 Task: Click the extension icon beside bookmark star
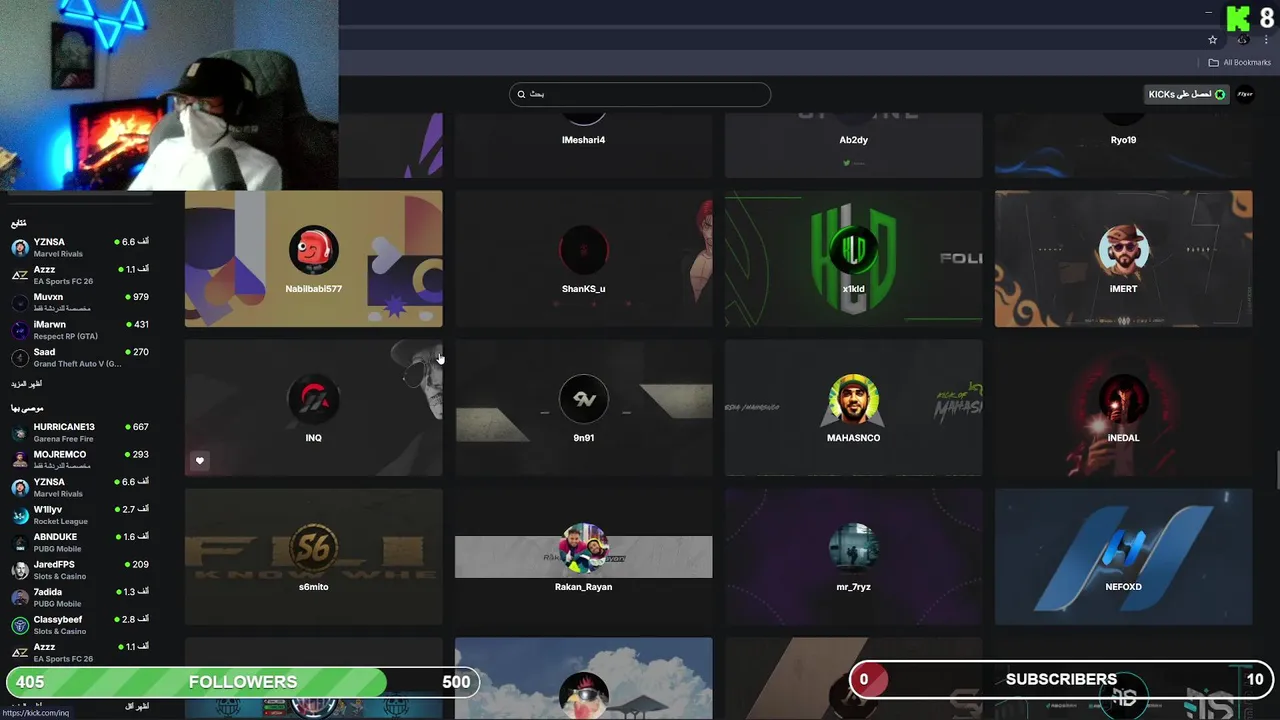click(1243, 40)
